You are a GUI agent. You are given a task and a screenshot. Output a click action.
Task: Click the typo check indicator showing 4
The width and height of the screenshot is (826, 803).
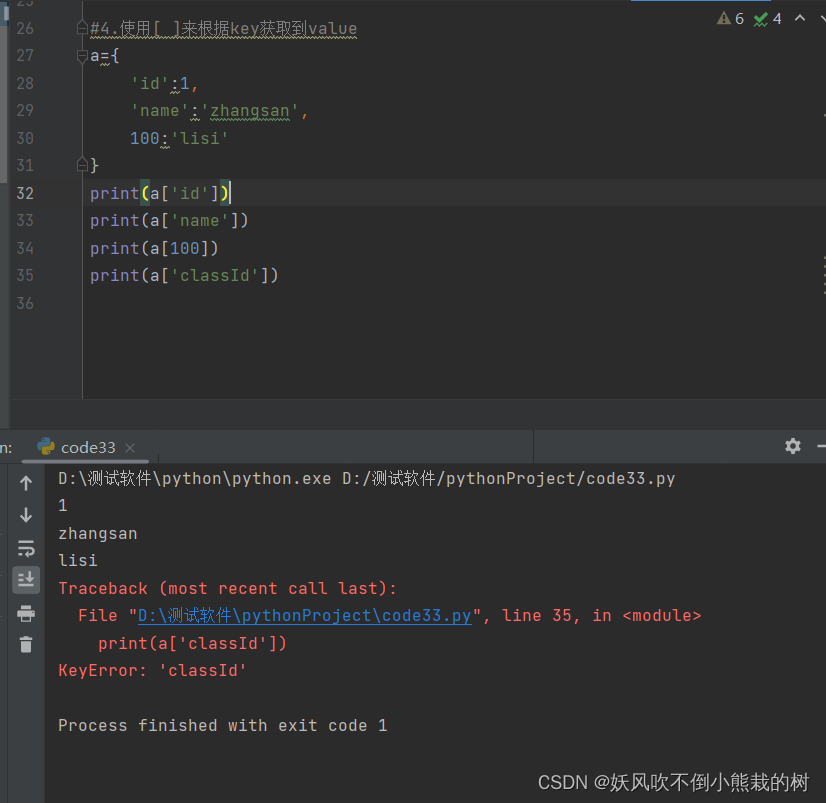point(768,19)
